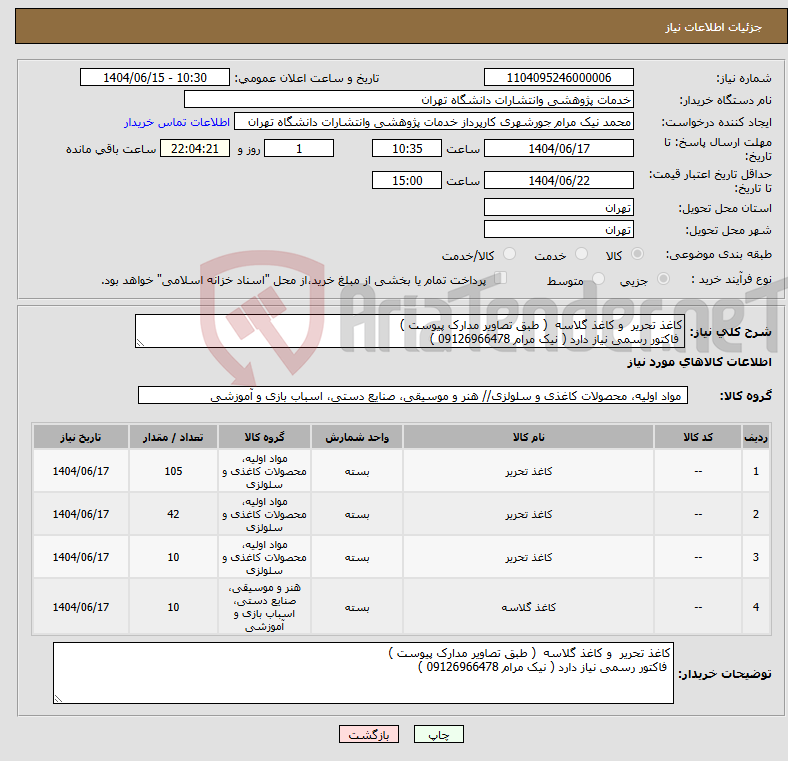This screenshot has height=761, width=788.
Task: Click the نام کالا column header
Action: coord(528,437)
